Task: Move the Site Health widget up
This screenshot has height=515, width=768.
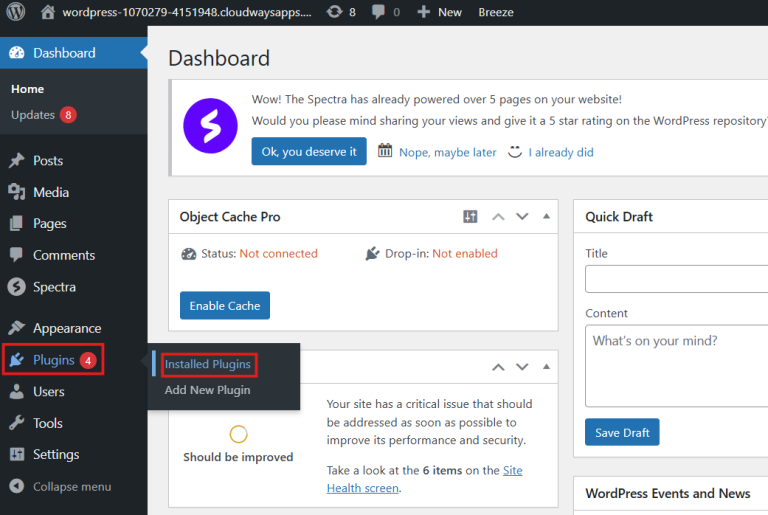Action: click(x=498, y=367)
